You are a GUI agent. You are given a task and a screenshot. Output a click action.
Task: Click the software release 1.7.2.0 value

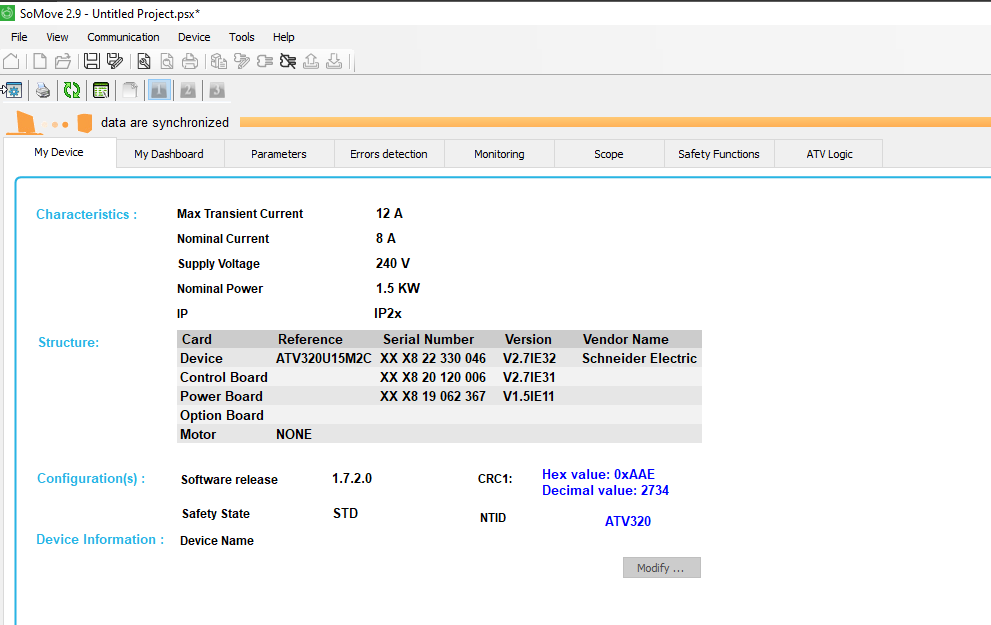352,478
